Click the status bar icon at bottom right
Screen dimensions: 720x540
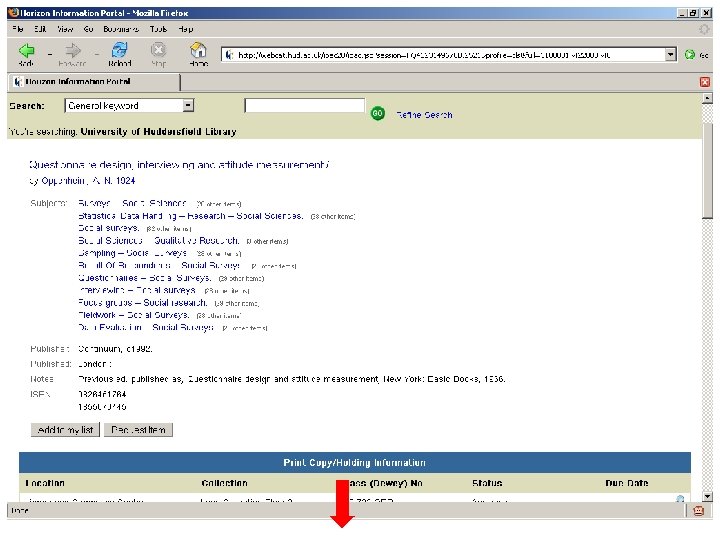698,511
